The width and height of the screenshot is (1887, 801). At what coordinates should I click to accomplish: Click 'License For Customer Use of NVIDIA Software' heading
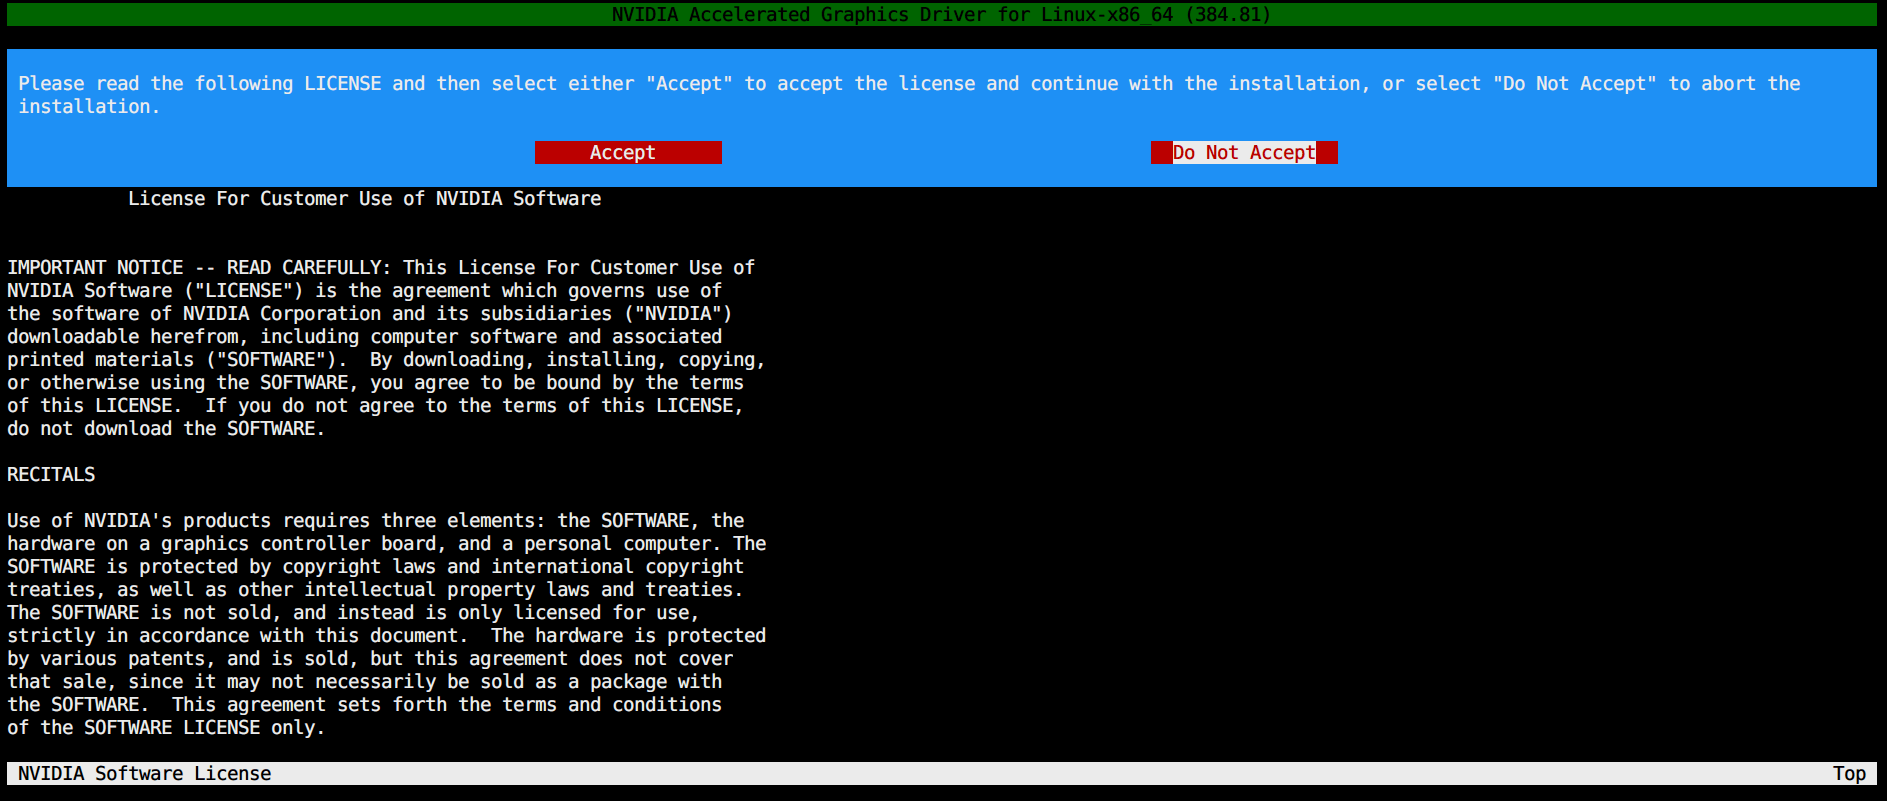coord(365,198)
